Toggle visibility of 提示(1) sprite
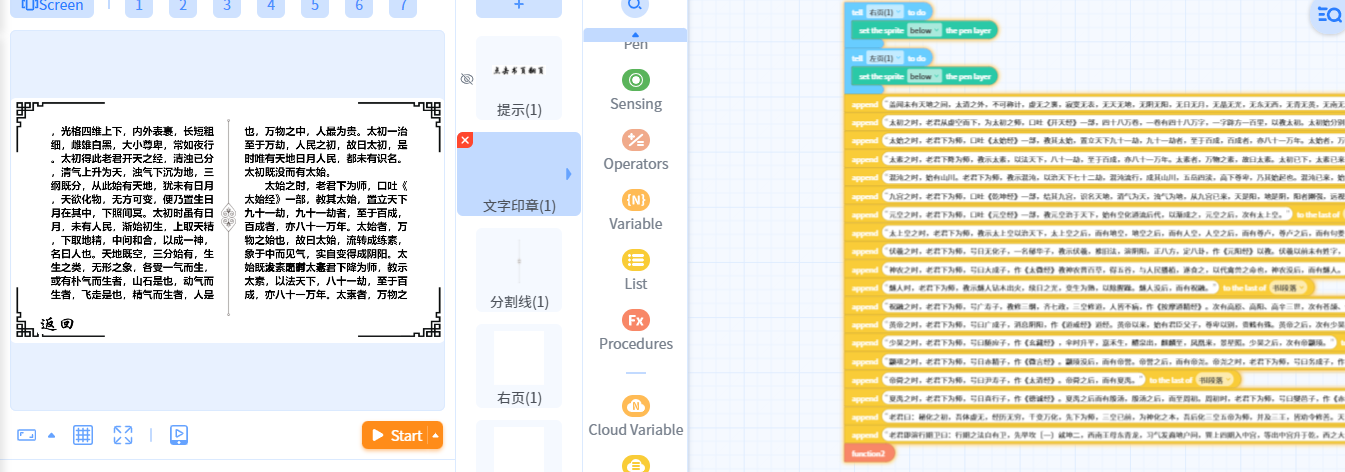The image size is (1345, 472). pos(466,79)
